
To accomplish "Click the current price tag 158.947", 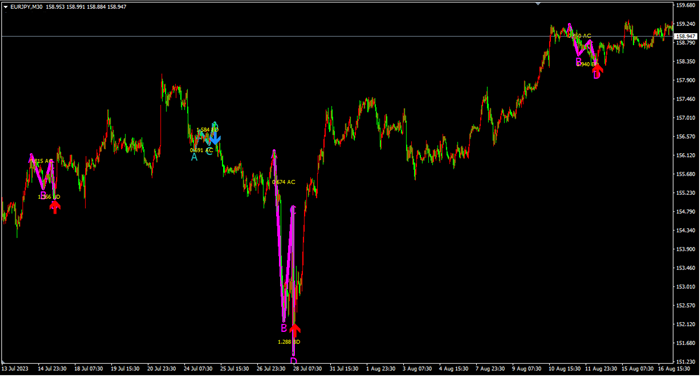I will 686,36.
